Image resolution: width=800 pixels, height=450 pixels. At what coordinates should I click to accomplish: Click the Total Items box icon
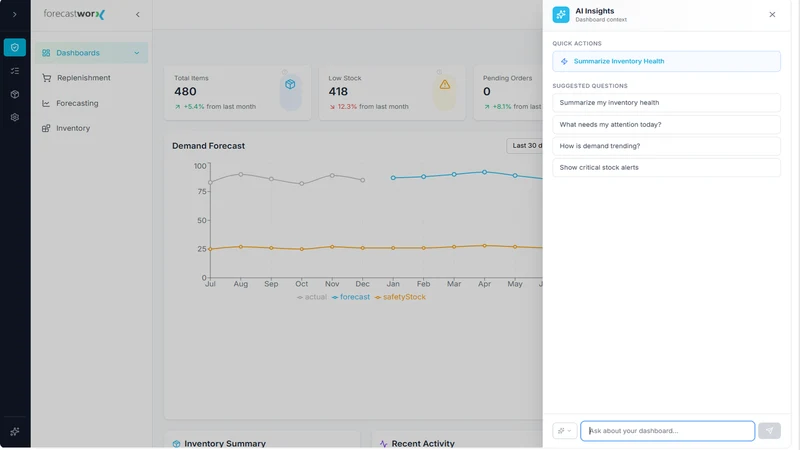(x=290, y=84)
